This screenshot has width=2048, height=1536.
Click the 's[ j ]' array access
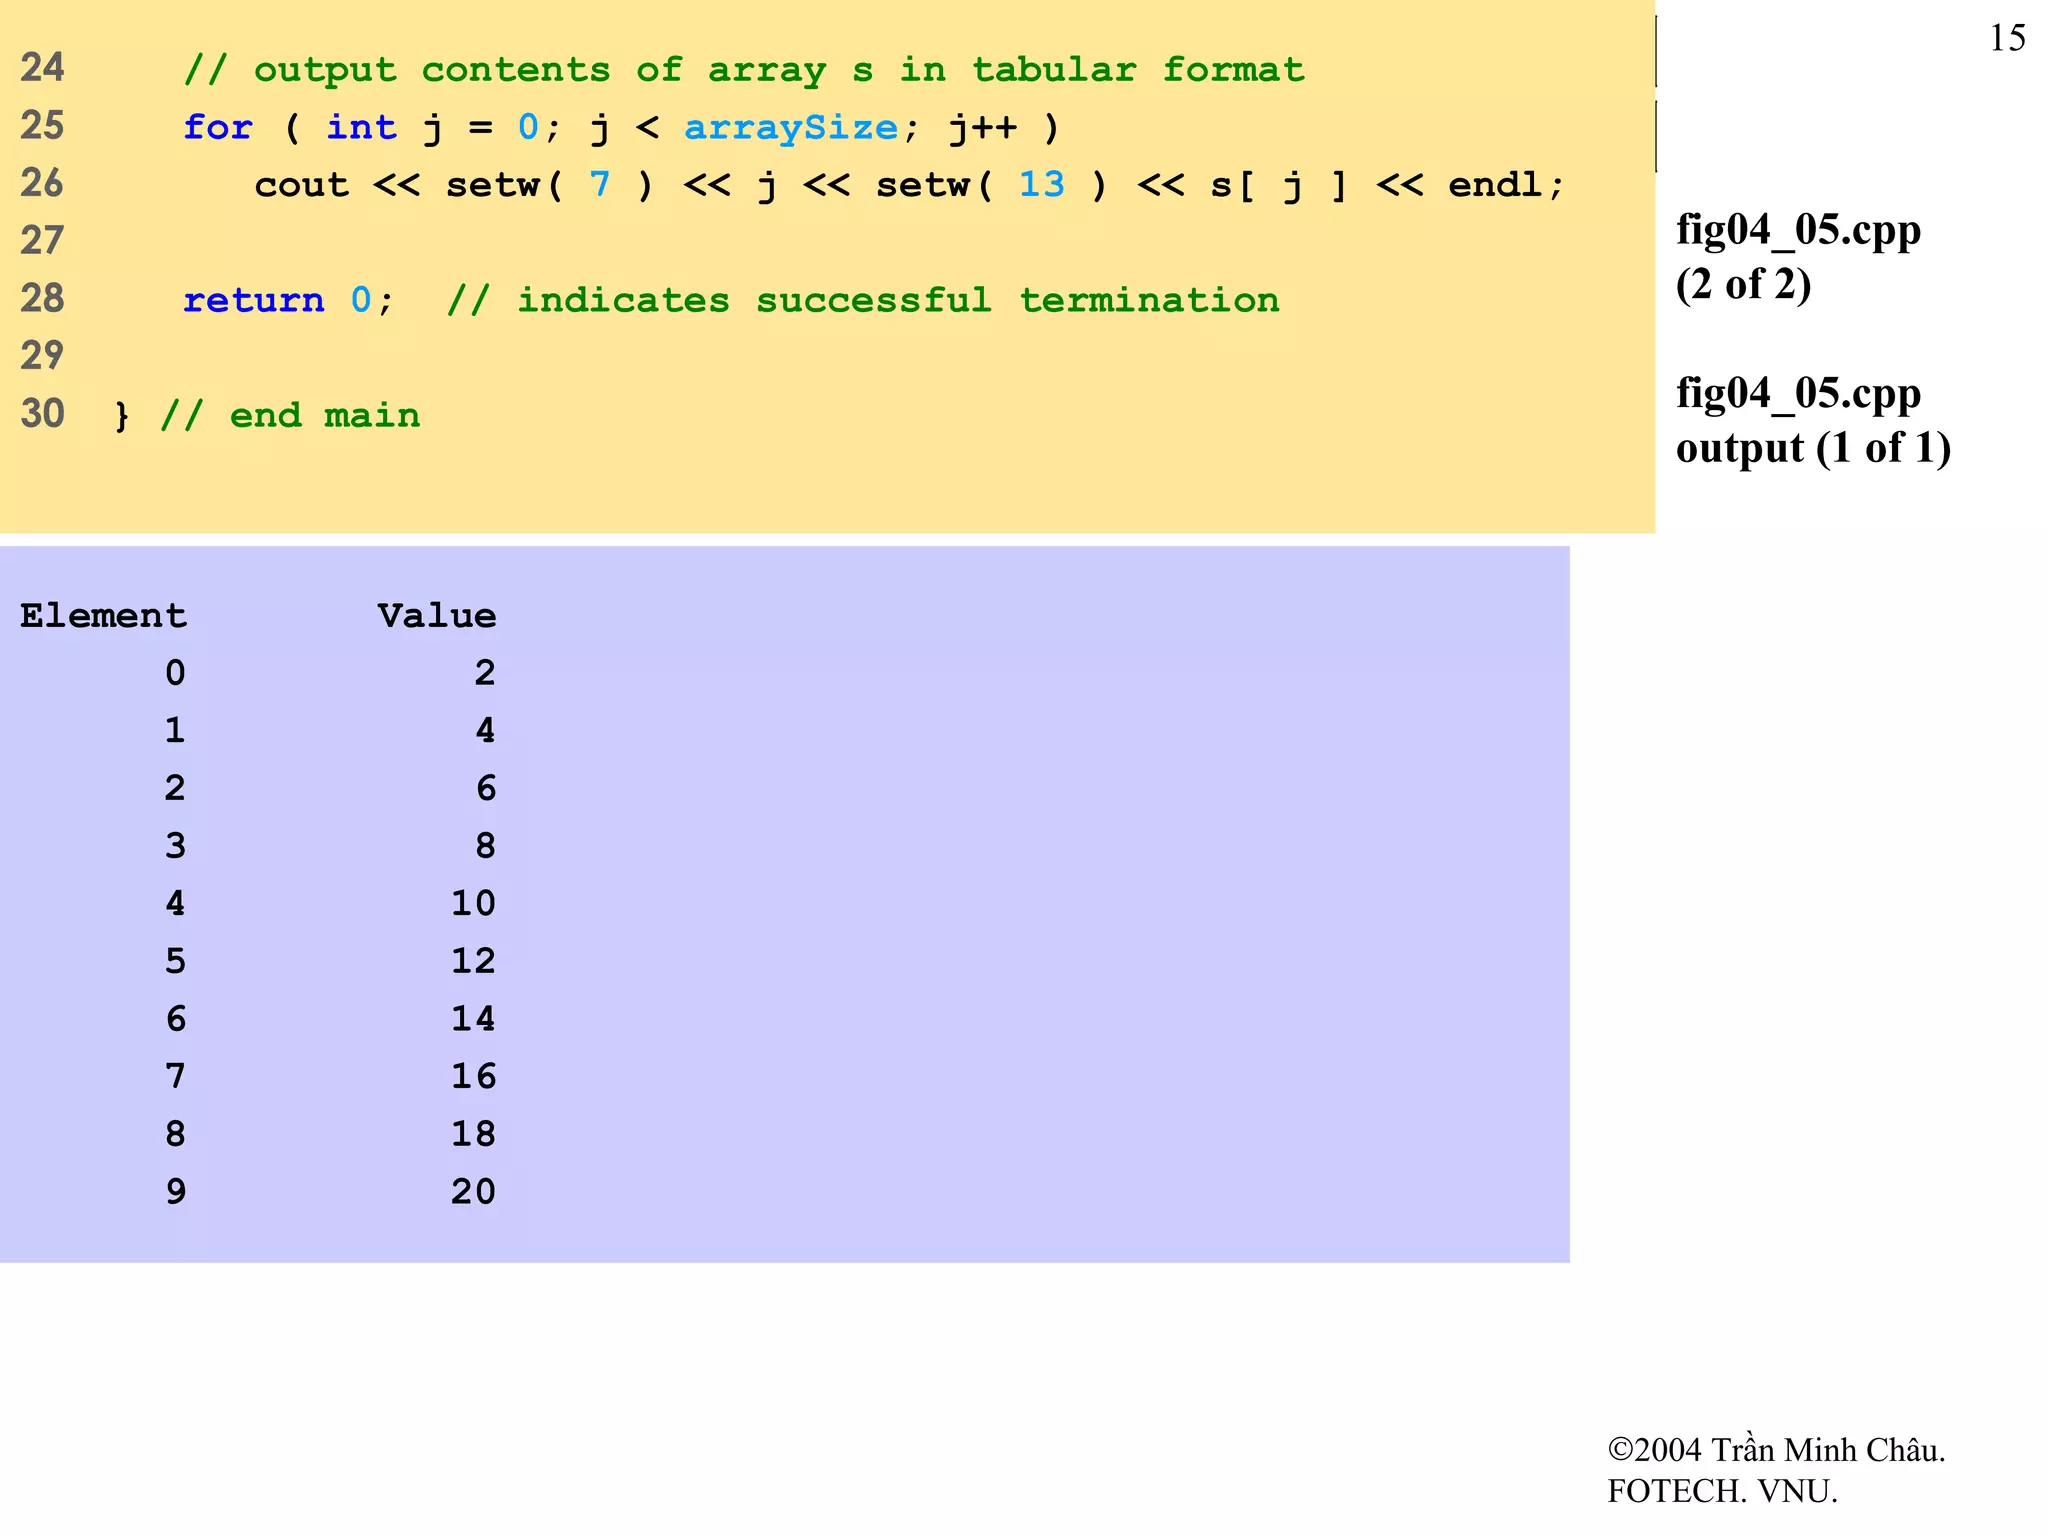1279,186
